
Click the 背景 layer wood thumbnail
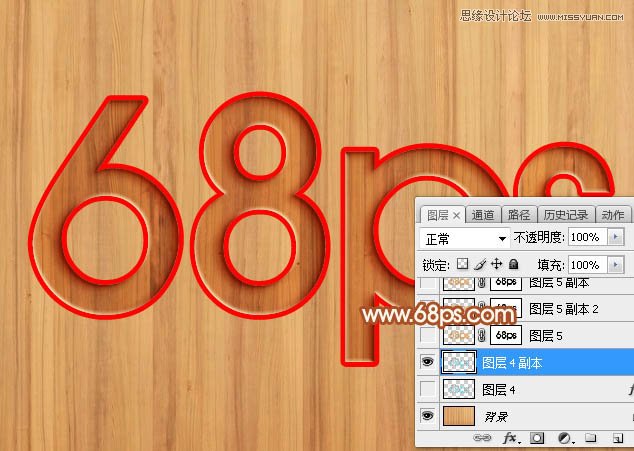pyautogui.click(x=459, y=416)
